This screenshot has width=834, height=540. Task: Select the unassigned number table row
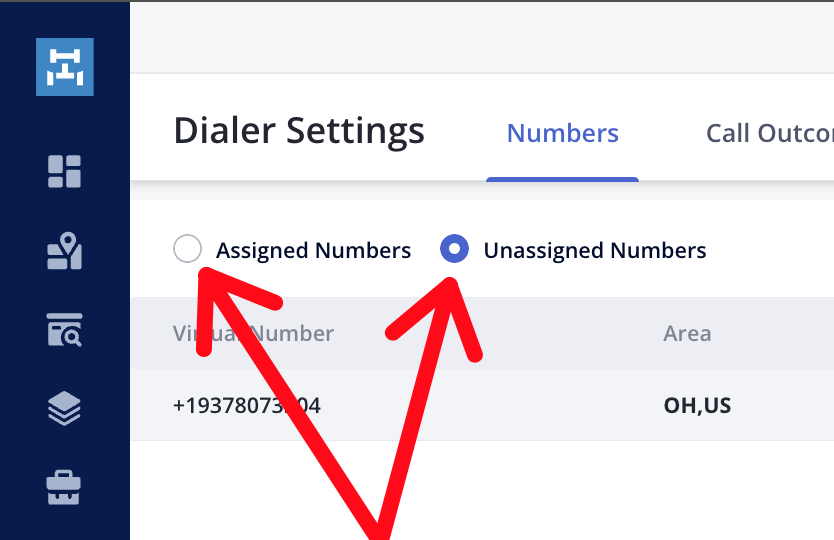point(482,405)
